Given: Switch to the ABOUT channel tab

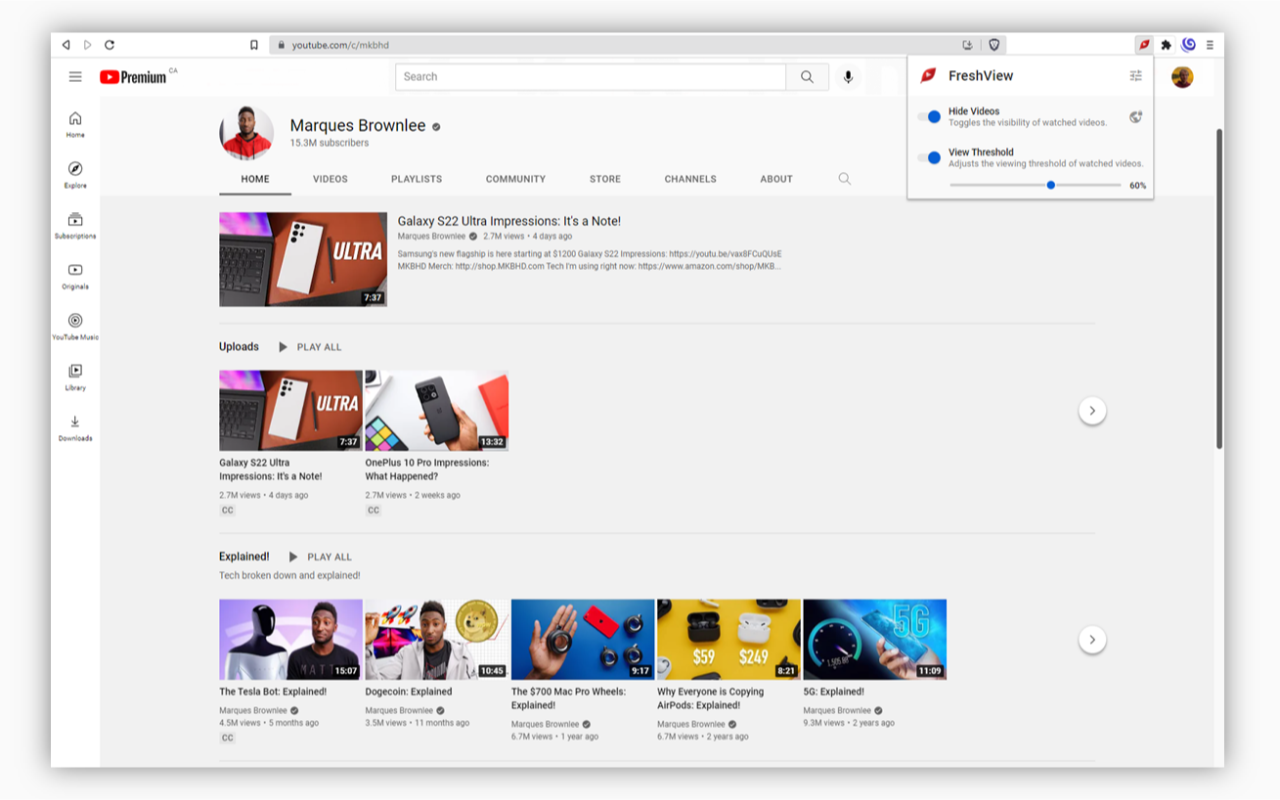Looking at the screenshot, I should click(776, 179).
